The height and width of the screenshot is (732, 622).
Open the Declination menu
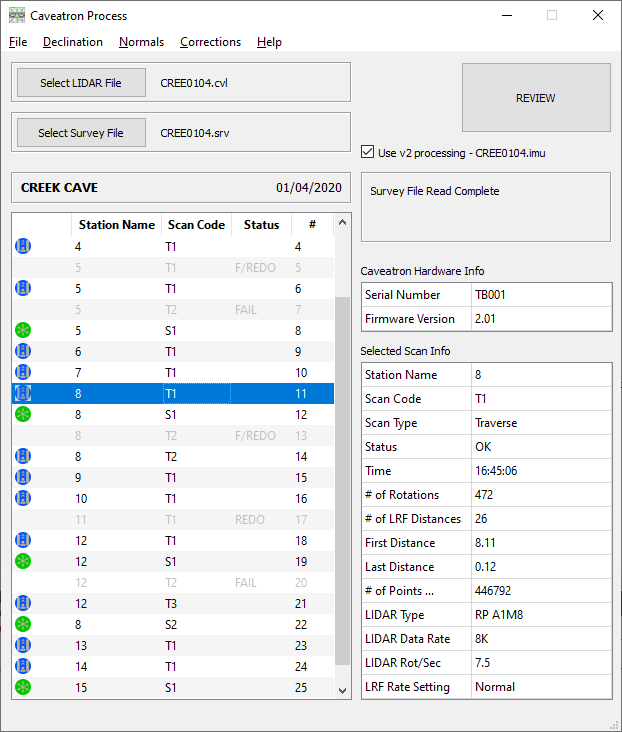(73, 42)
